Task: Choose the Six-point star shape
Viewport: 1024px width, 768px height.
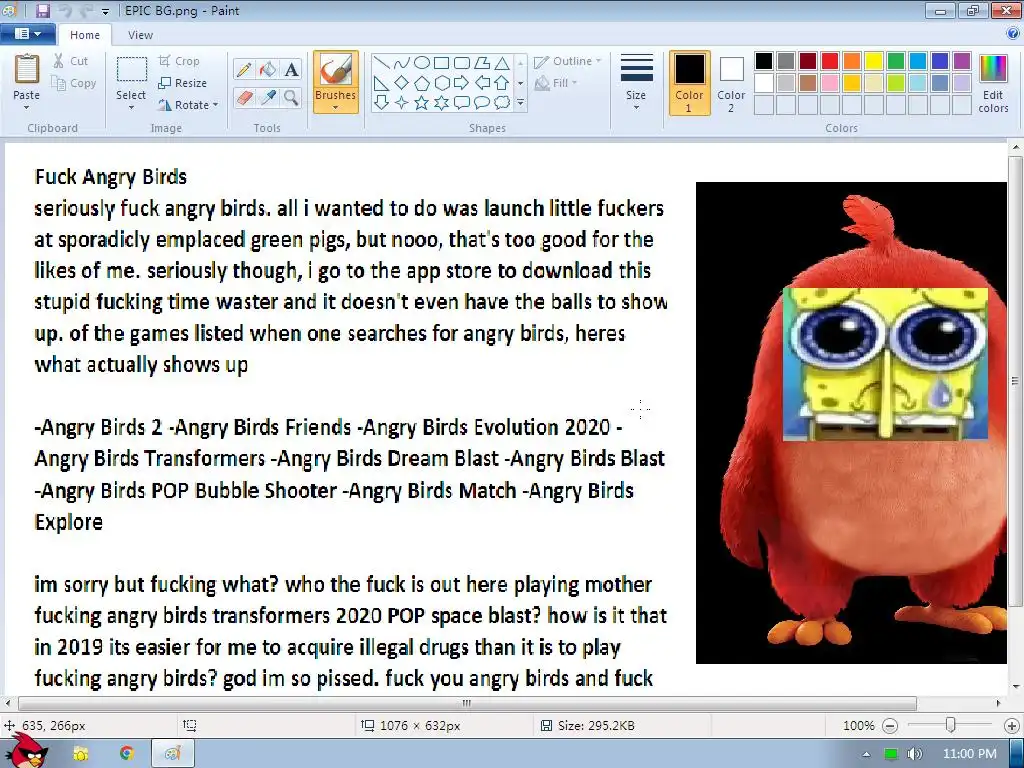Action: coord(441,103)
